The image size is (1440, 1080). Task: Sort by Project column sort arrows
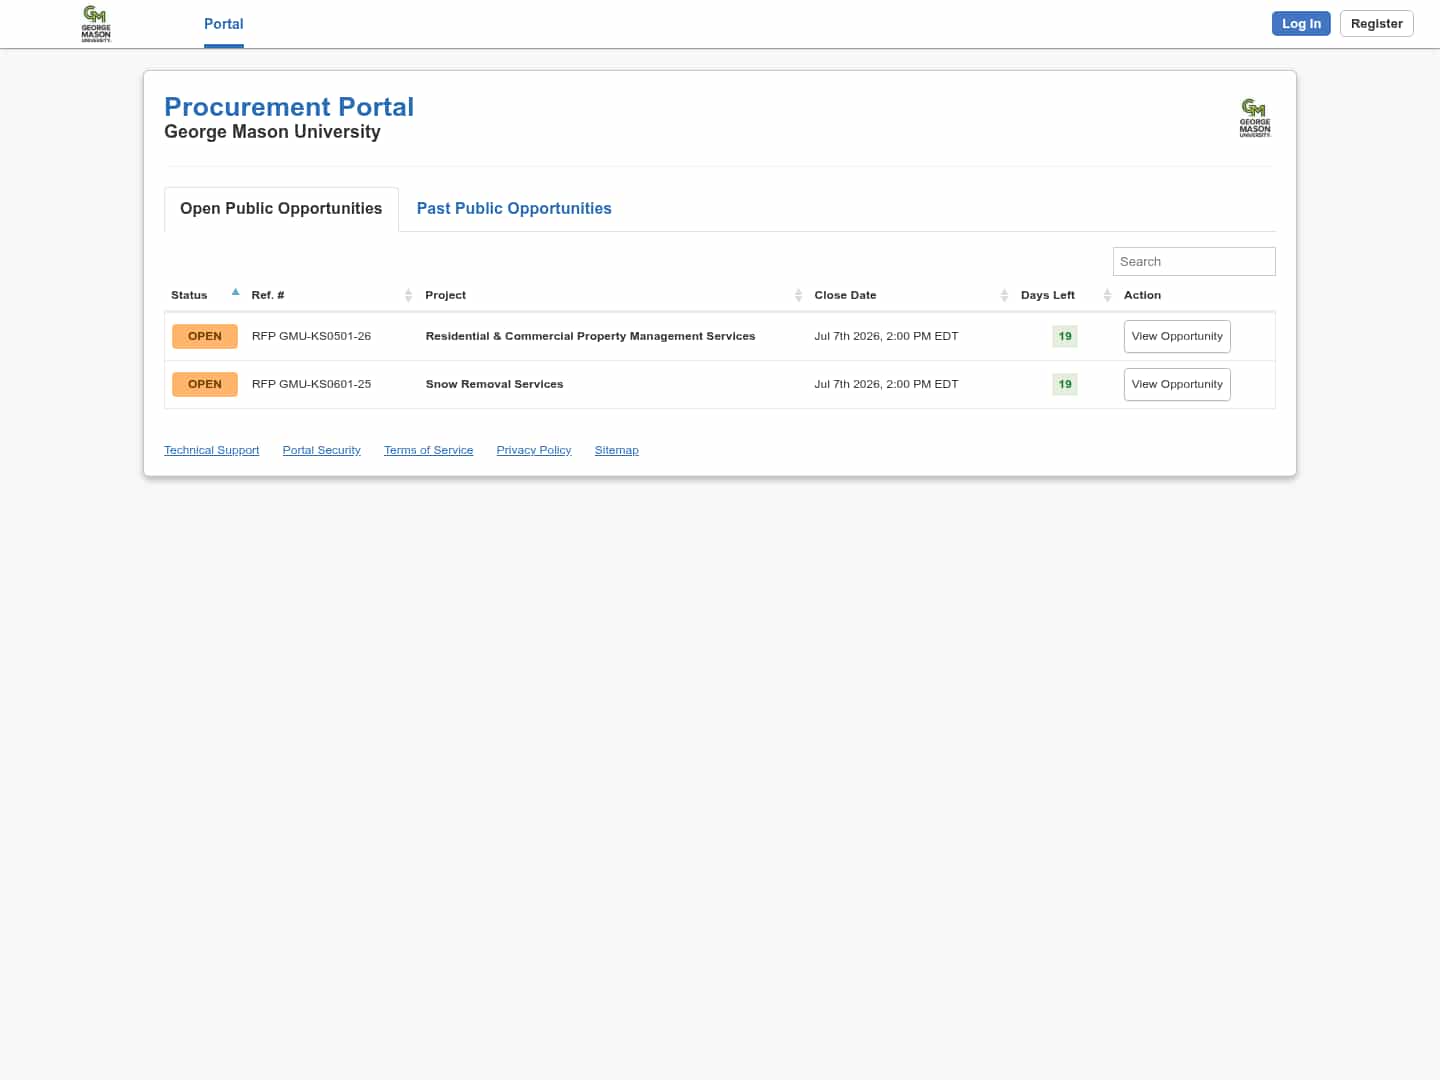798,295
